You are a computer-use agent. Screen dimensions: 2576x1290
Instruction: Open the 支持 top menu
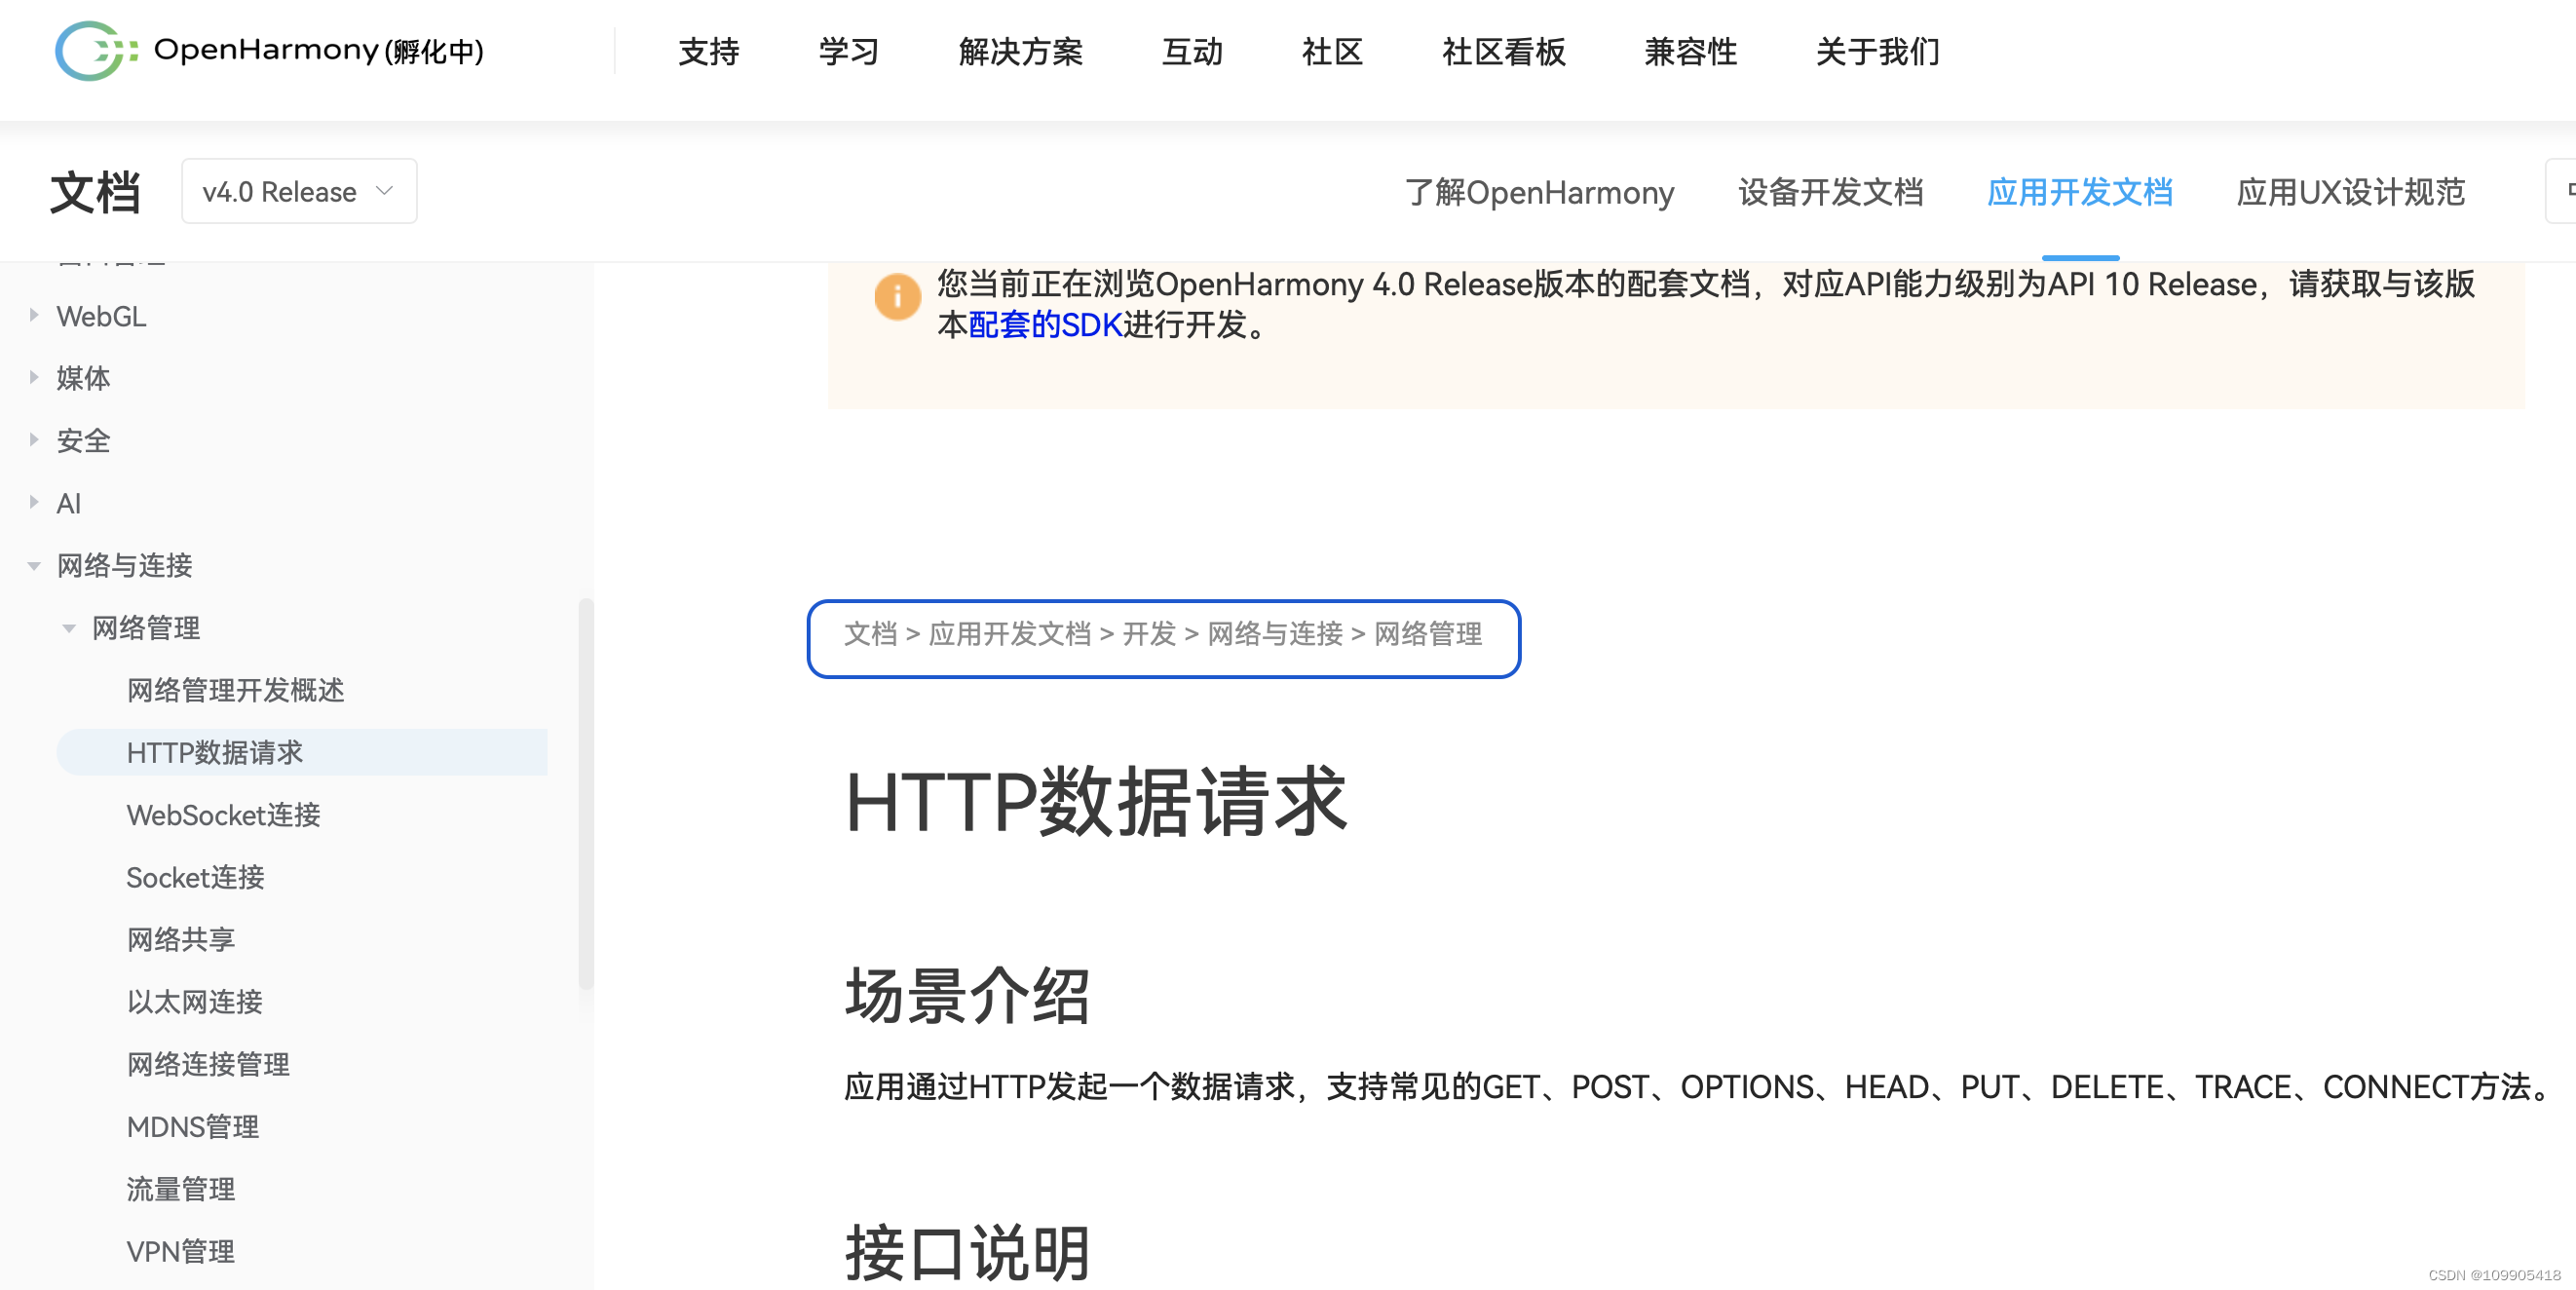(x=708, y=51)
